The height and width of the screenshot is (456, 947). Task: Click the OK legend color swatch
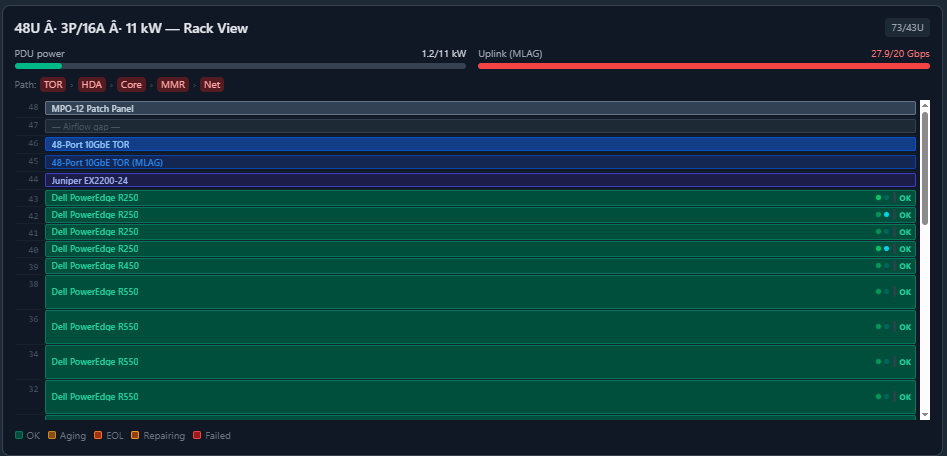click(19, 435)
